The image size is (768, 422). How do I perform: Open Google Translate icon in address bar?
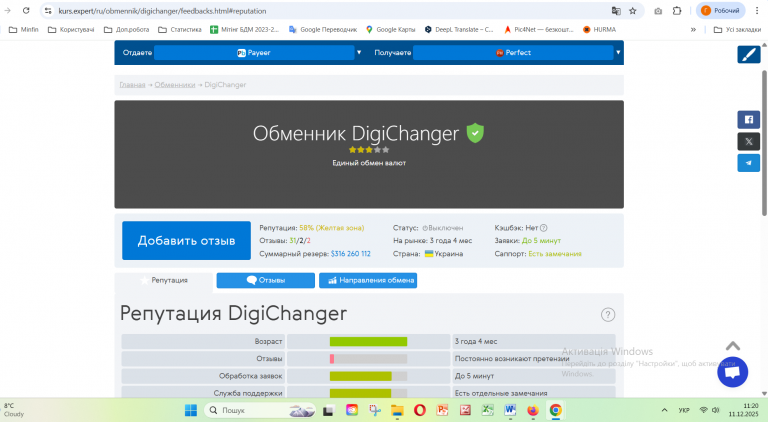(x=616, y=11)
